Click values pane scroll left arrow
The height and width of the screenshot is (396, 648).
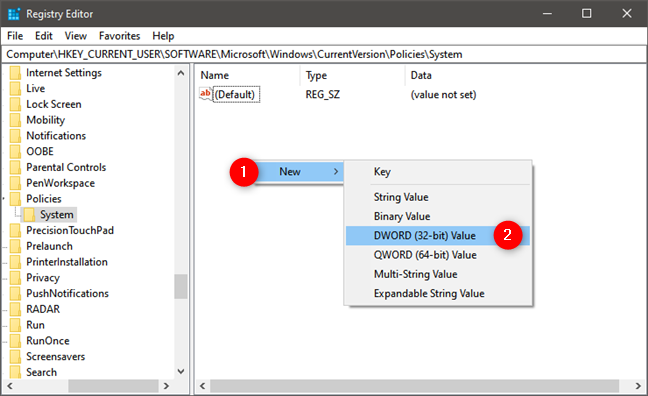[202, 386]
